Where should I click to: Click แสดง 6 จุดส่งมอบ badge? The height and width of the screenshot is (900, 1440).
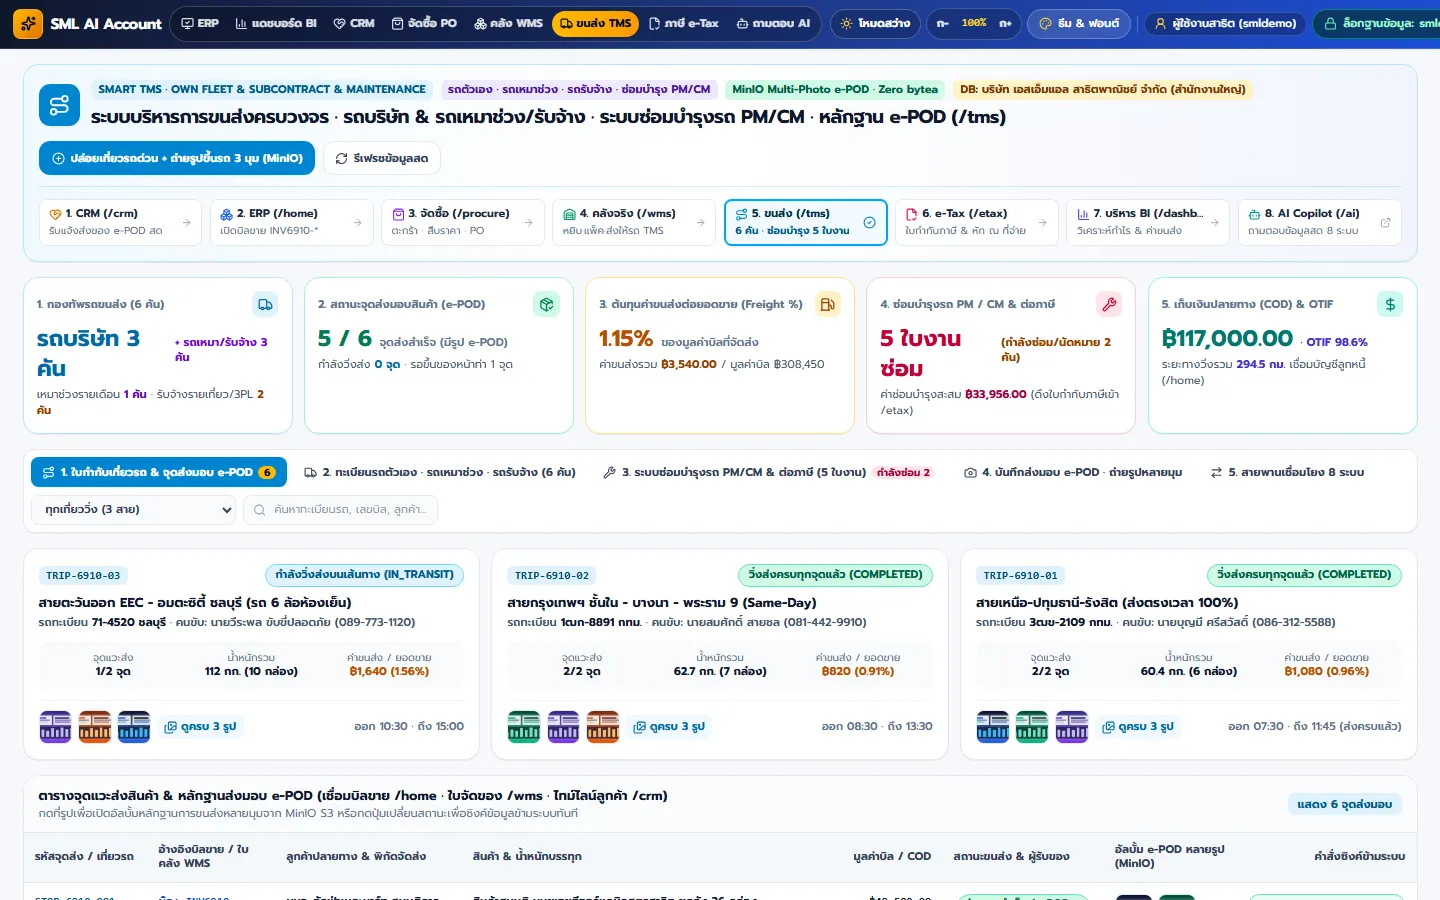coord(1344,804)
